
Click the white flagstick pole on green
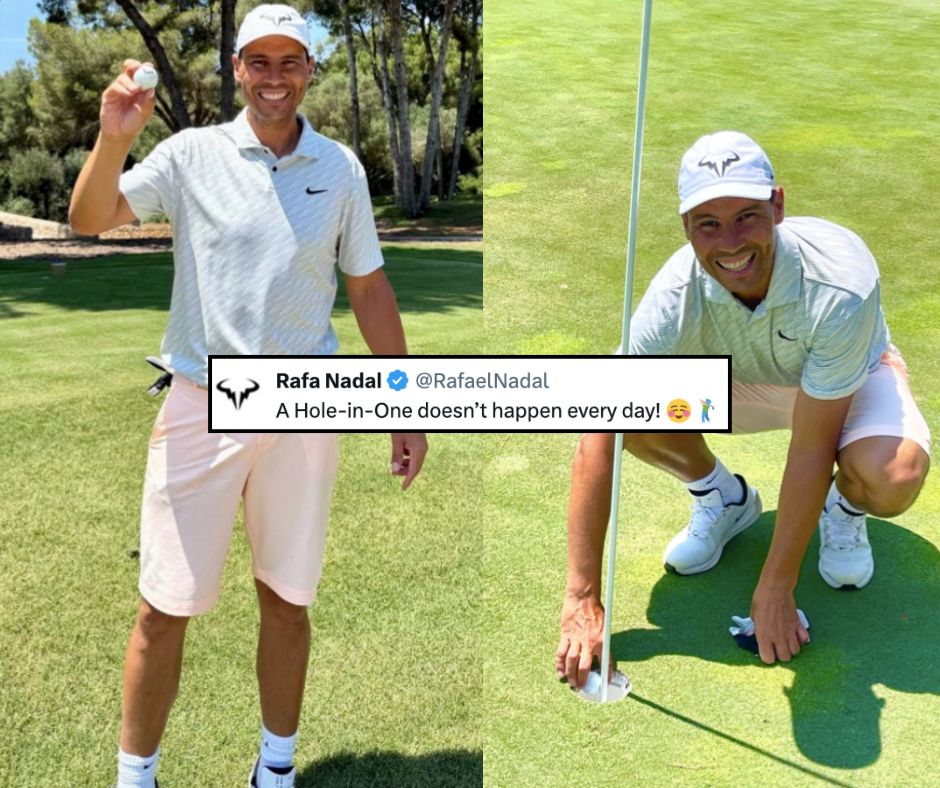628,351
